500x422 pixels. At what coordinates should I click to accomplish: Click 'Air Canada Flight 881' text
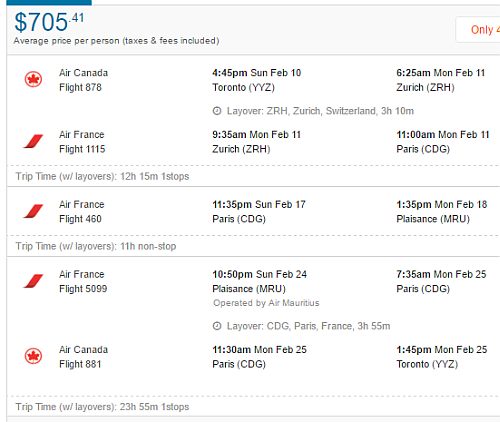83,357
